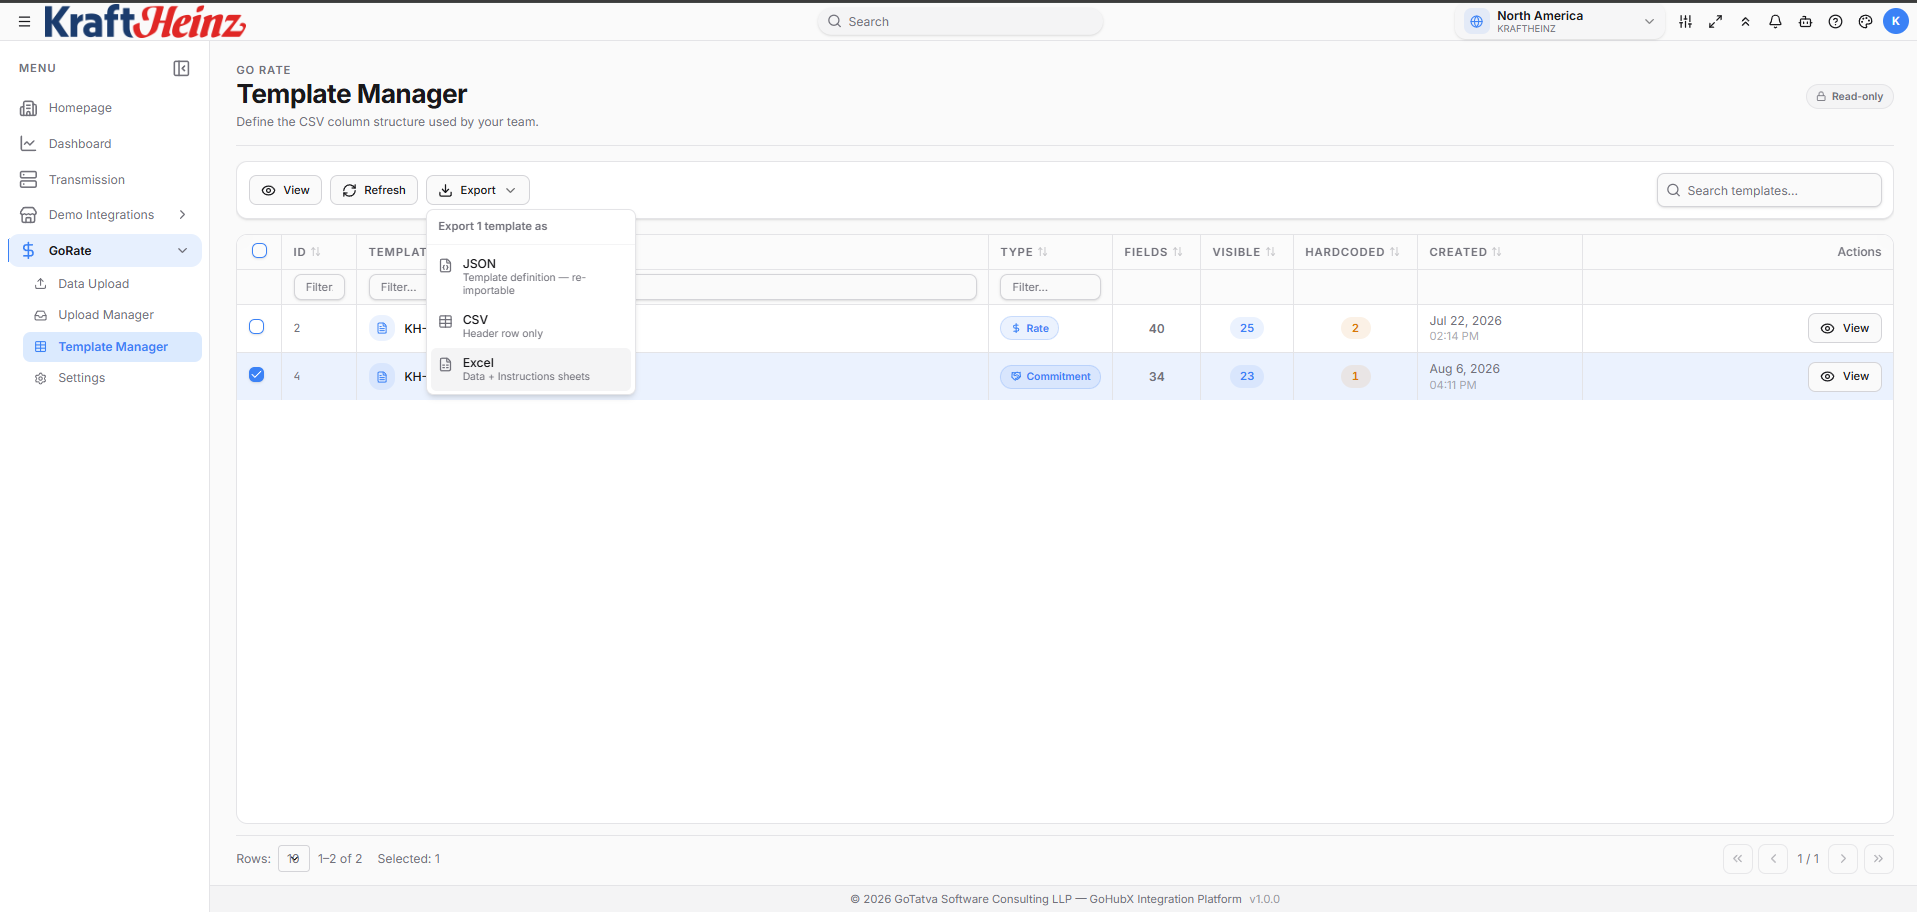Focus the top Search field

[x=960, y=21]
